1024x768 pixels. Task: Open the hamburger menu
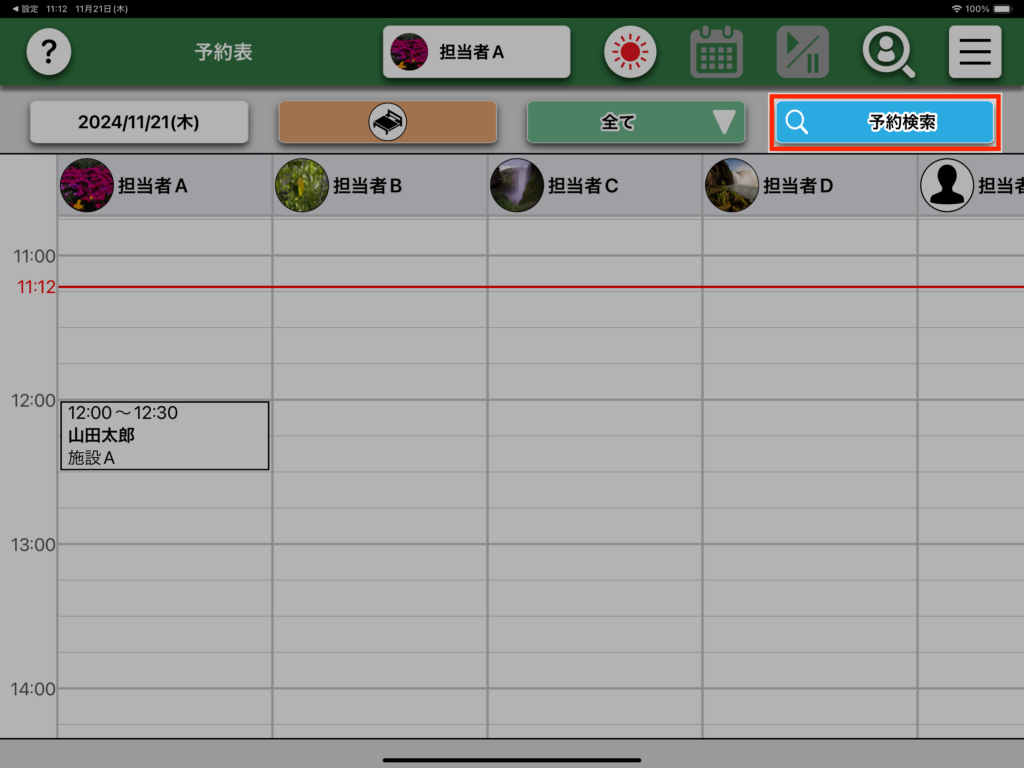(974, 52)
